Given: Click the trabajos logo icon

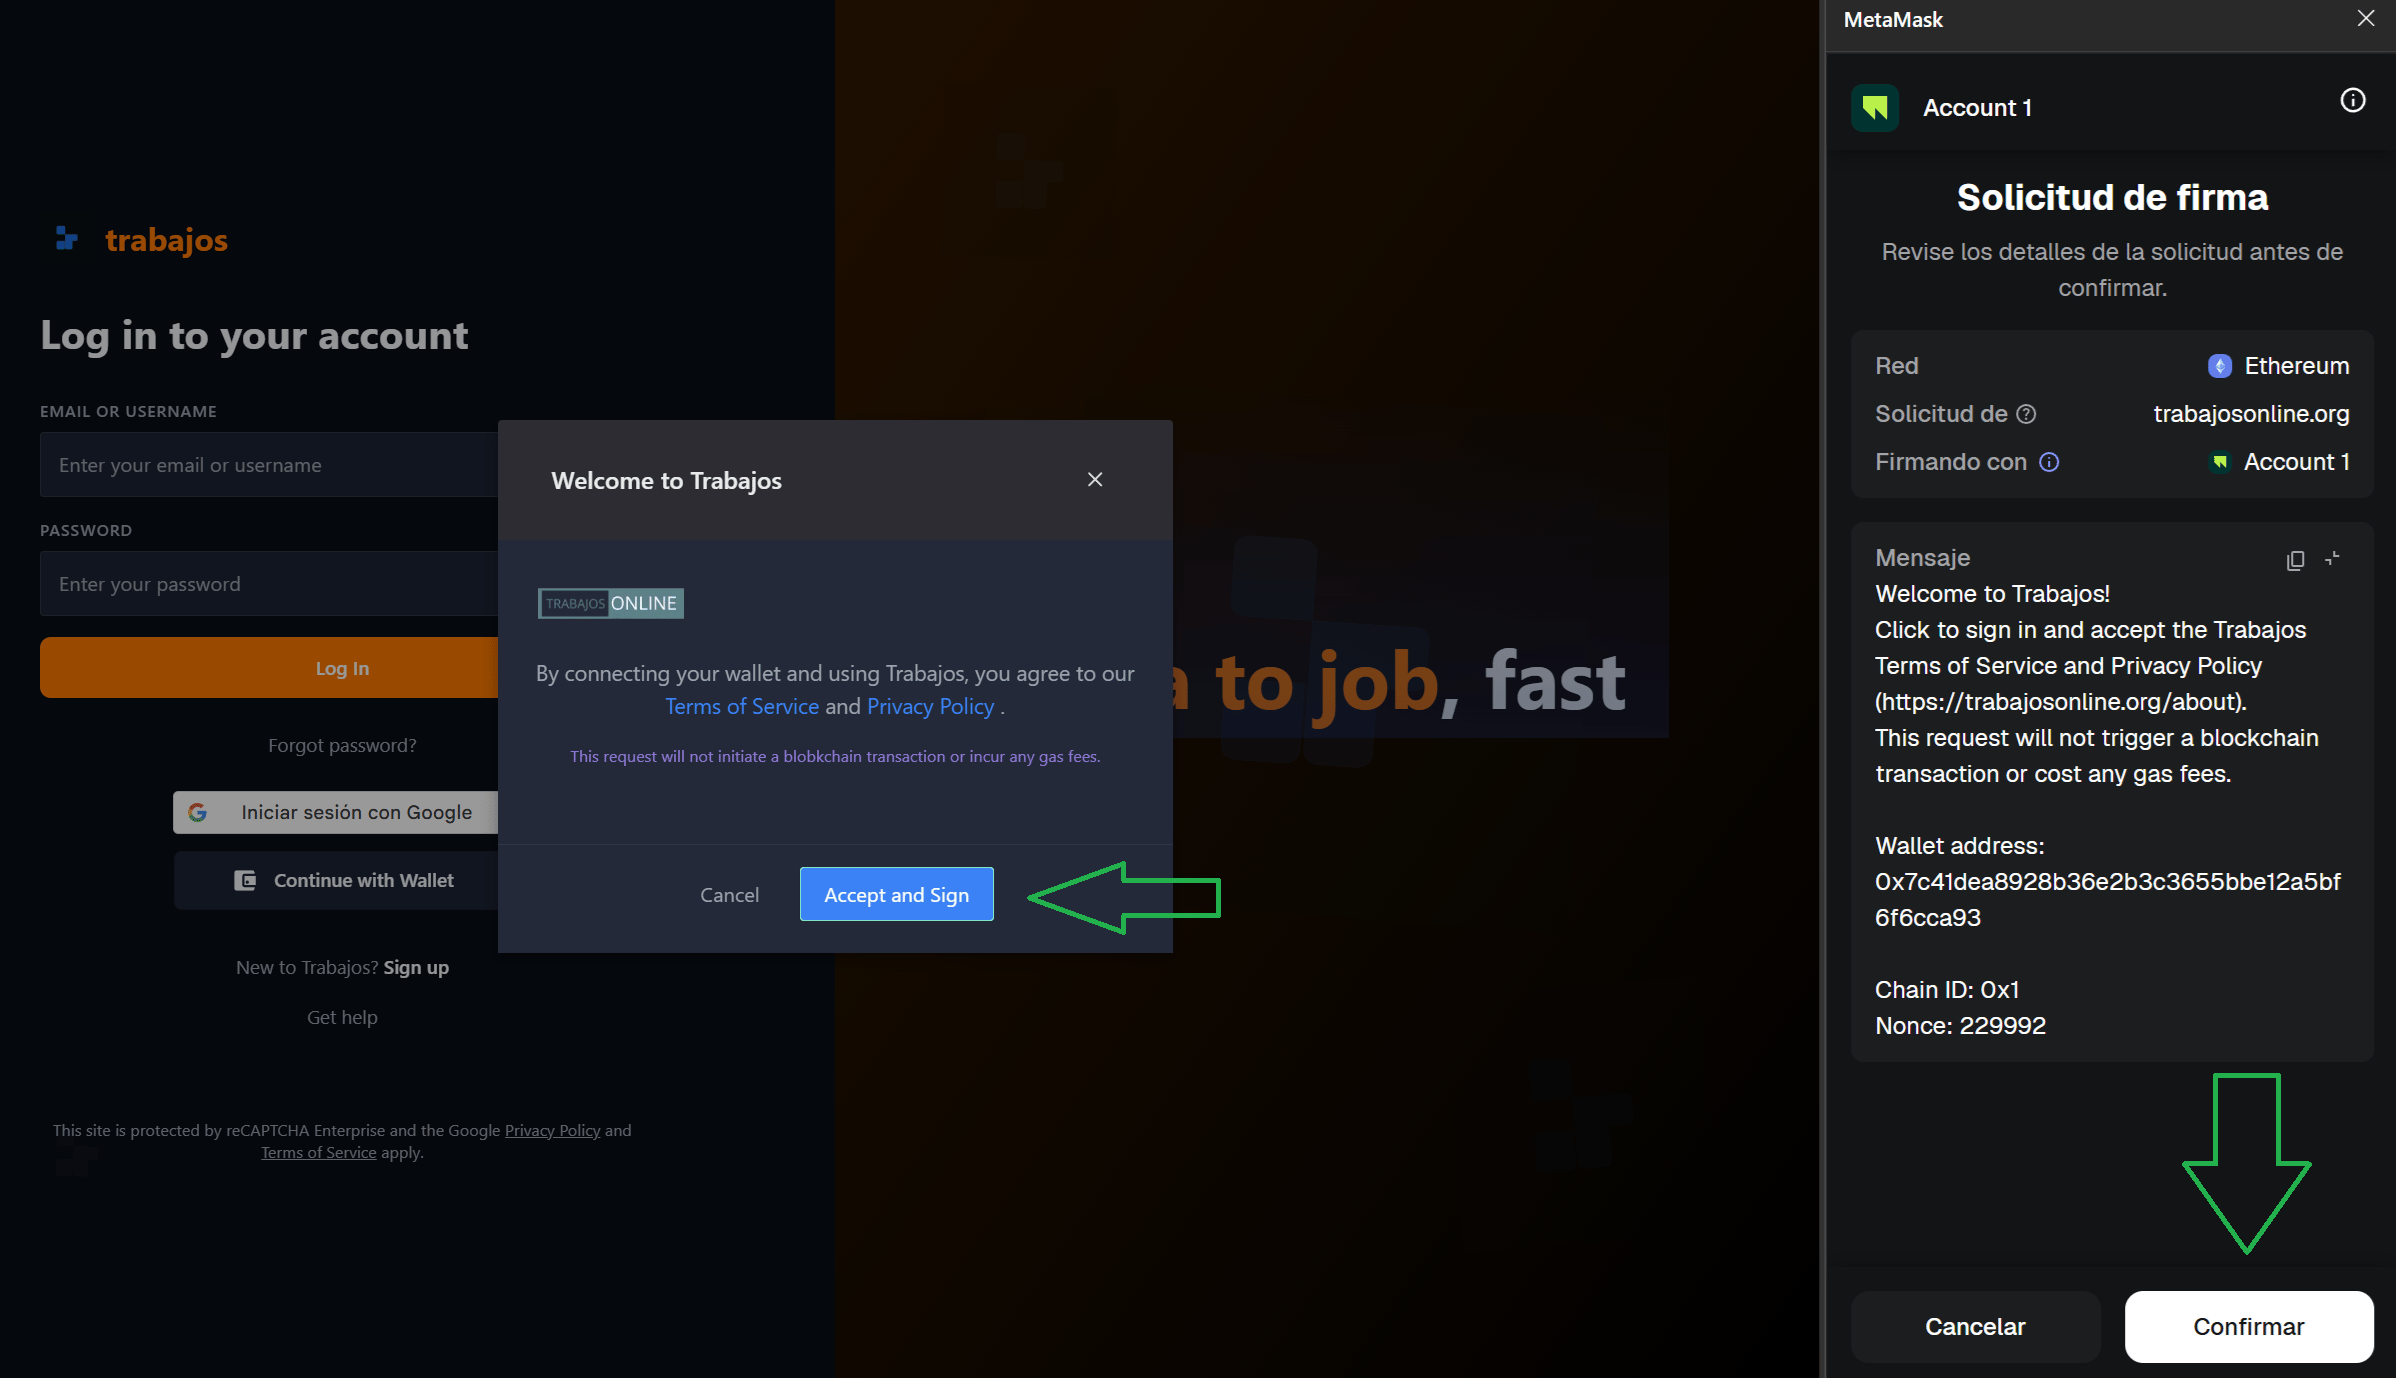Looking at the screenshot, I should [67, 238].
